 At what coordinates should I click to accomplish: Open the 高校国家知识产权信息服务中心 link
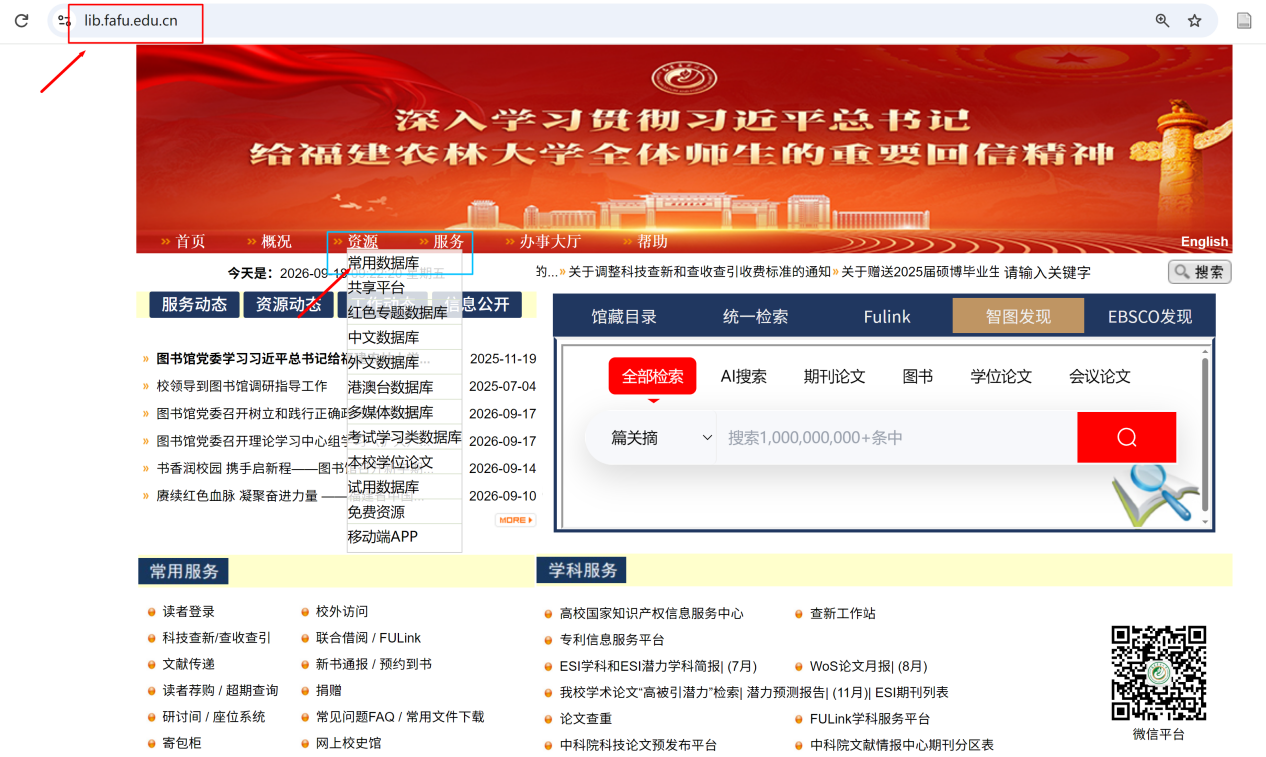[652, 613]
